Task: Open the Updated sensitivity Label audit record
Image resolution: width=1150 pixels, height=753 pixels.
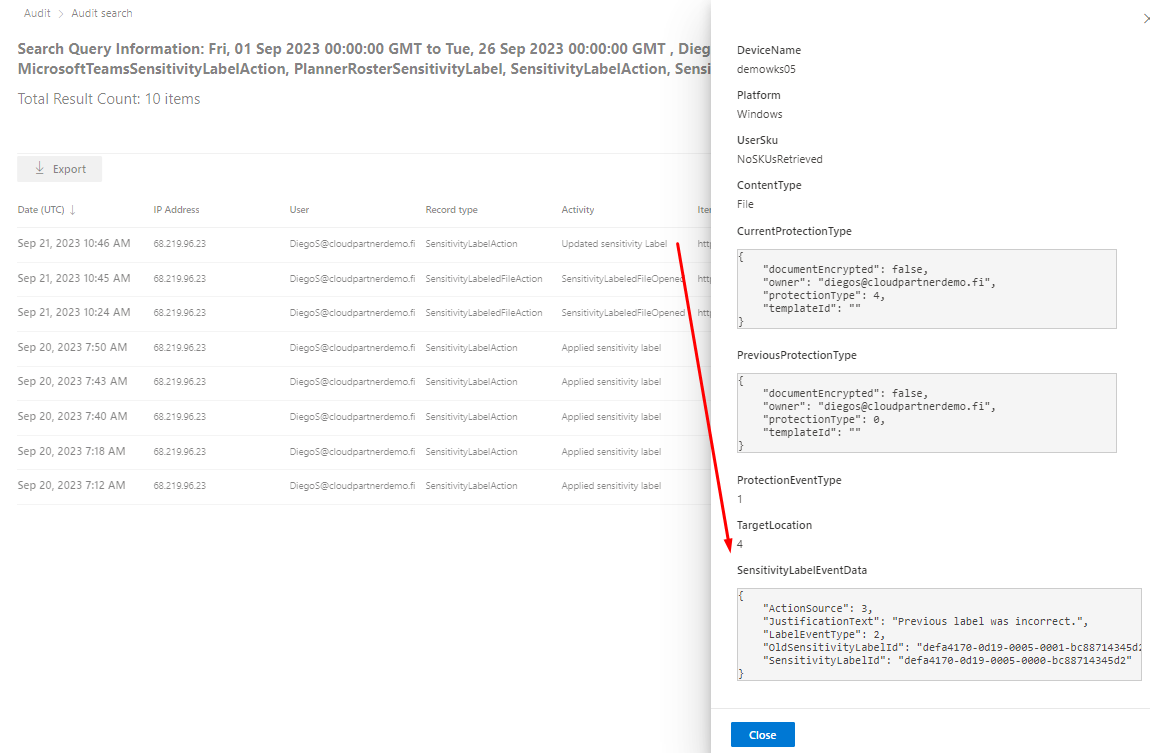Action: [x=613, y=244]
